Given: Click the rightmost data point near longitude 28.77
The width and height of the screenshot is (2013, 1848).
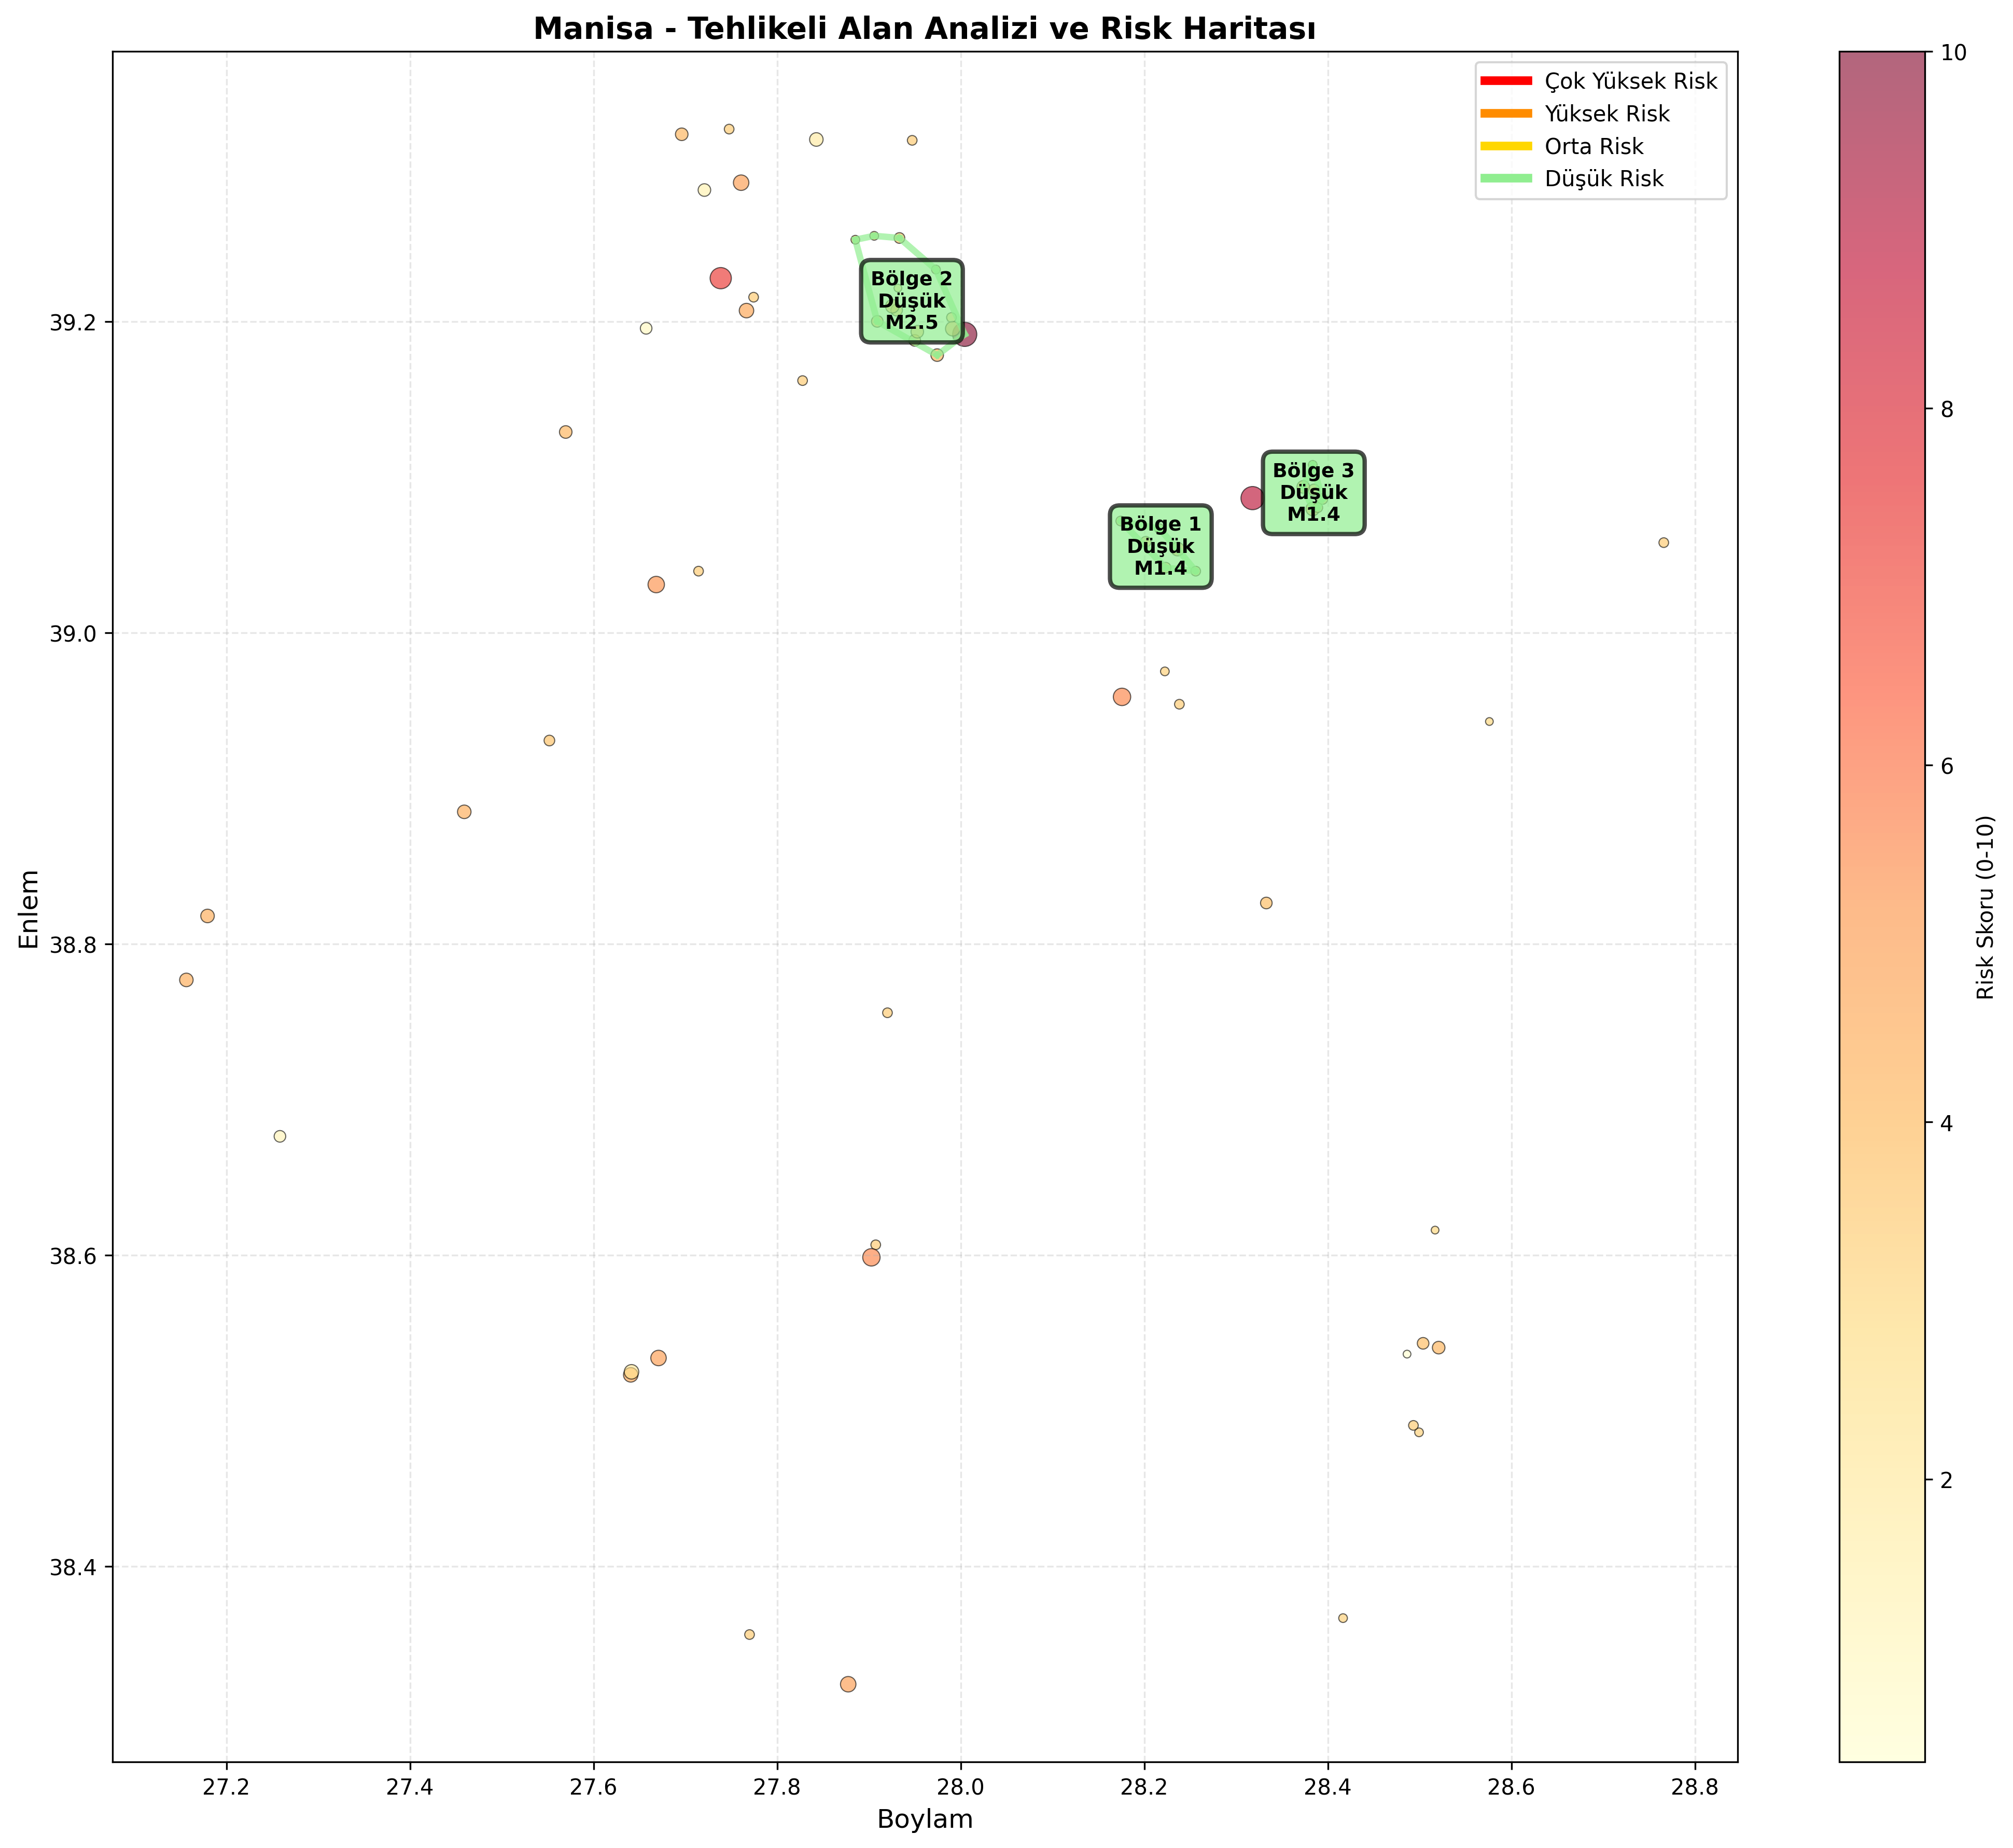Looking at the screenshot, I should click(x=1664, y=543).
